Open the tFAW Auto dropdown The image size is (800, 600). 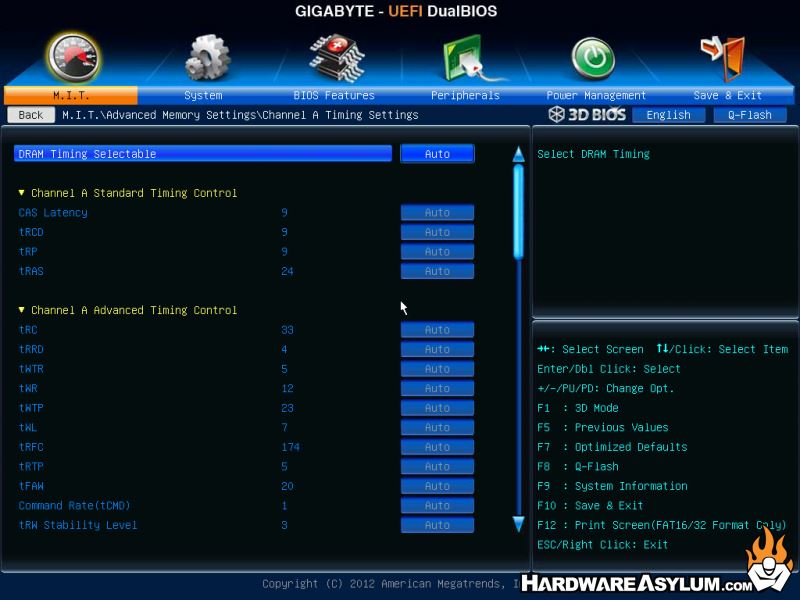click(x=437, y=486)
